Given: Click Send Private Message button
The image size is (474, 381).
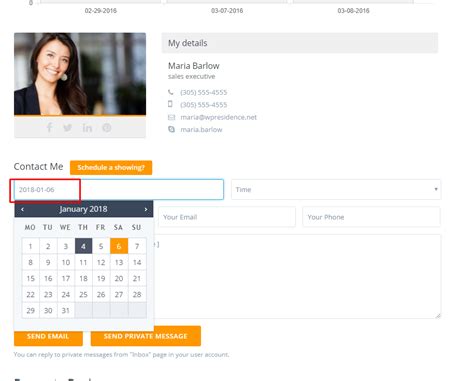Looking at the screenshot, I should 146,336.
